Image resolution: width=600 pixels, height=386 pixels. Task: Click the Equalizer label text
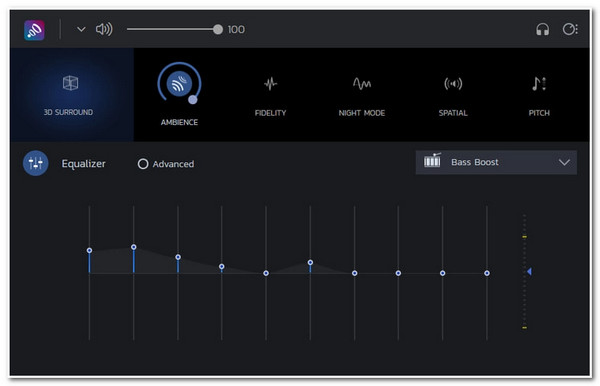[83, 164]
